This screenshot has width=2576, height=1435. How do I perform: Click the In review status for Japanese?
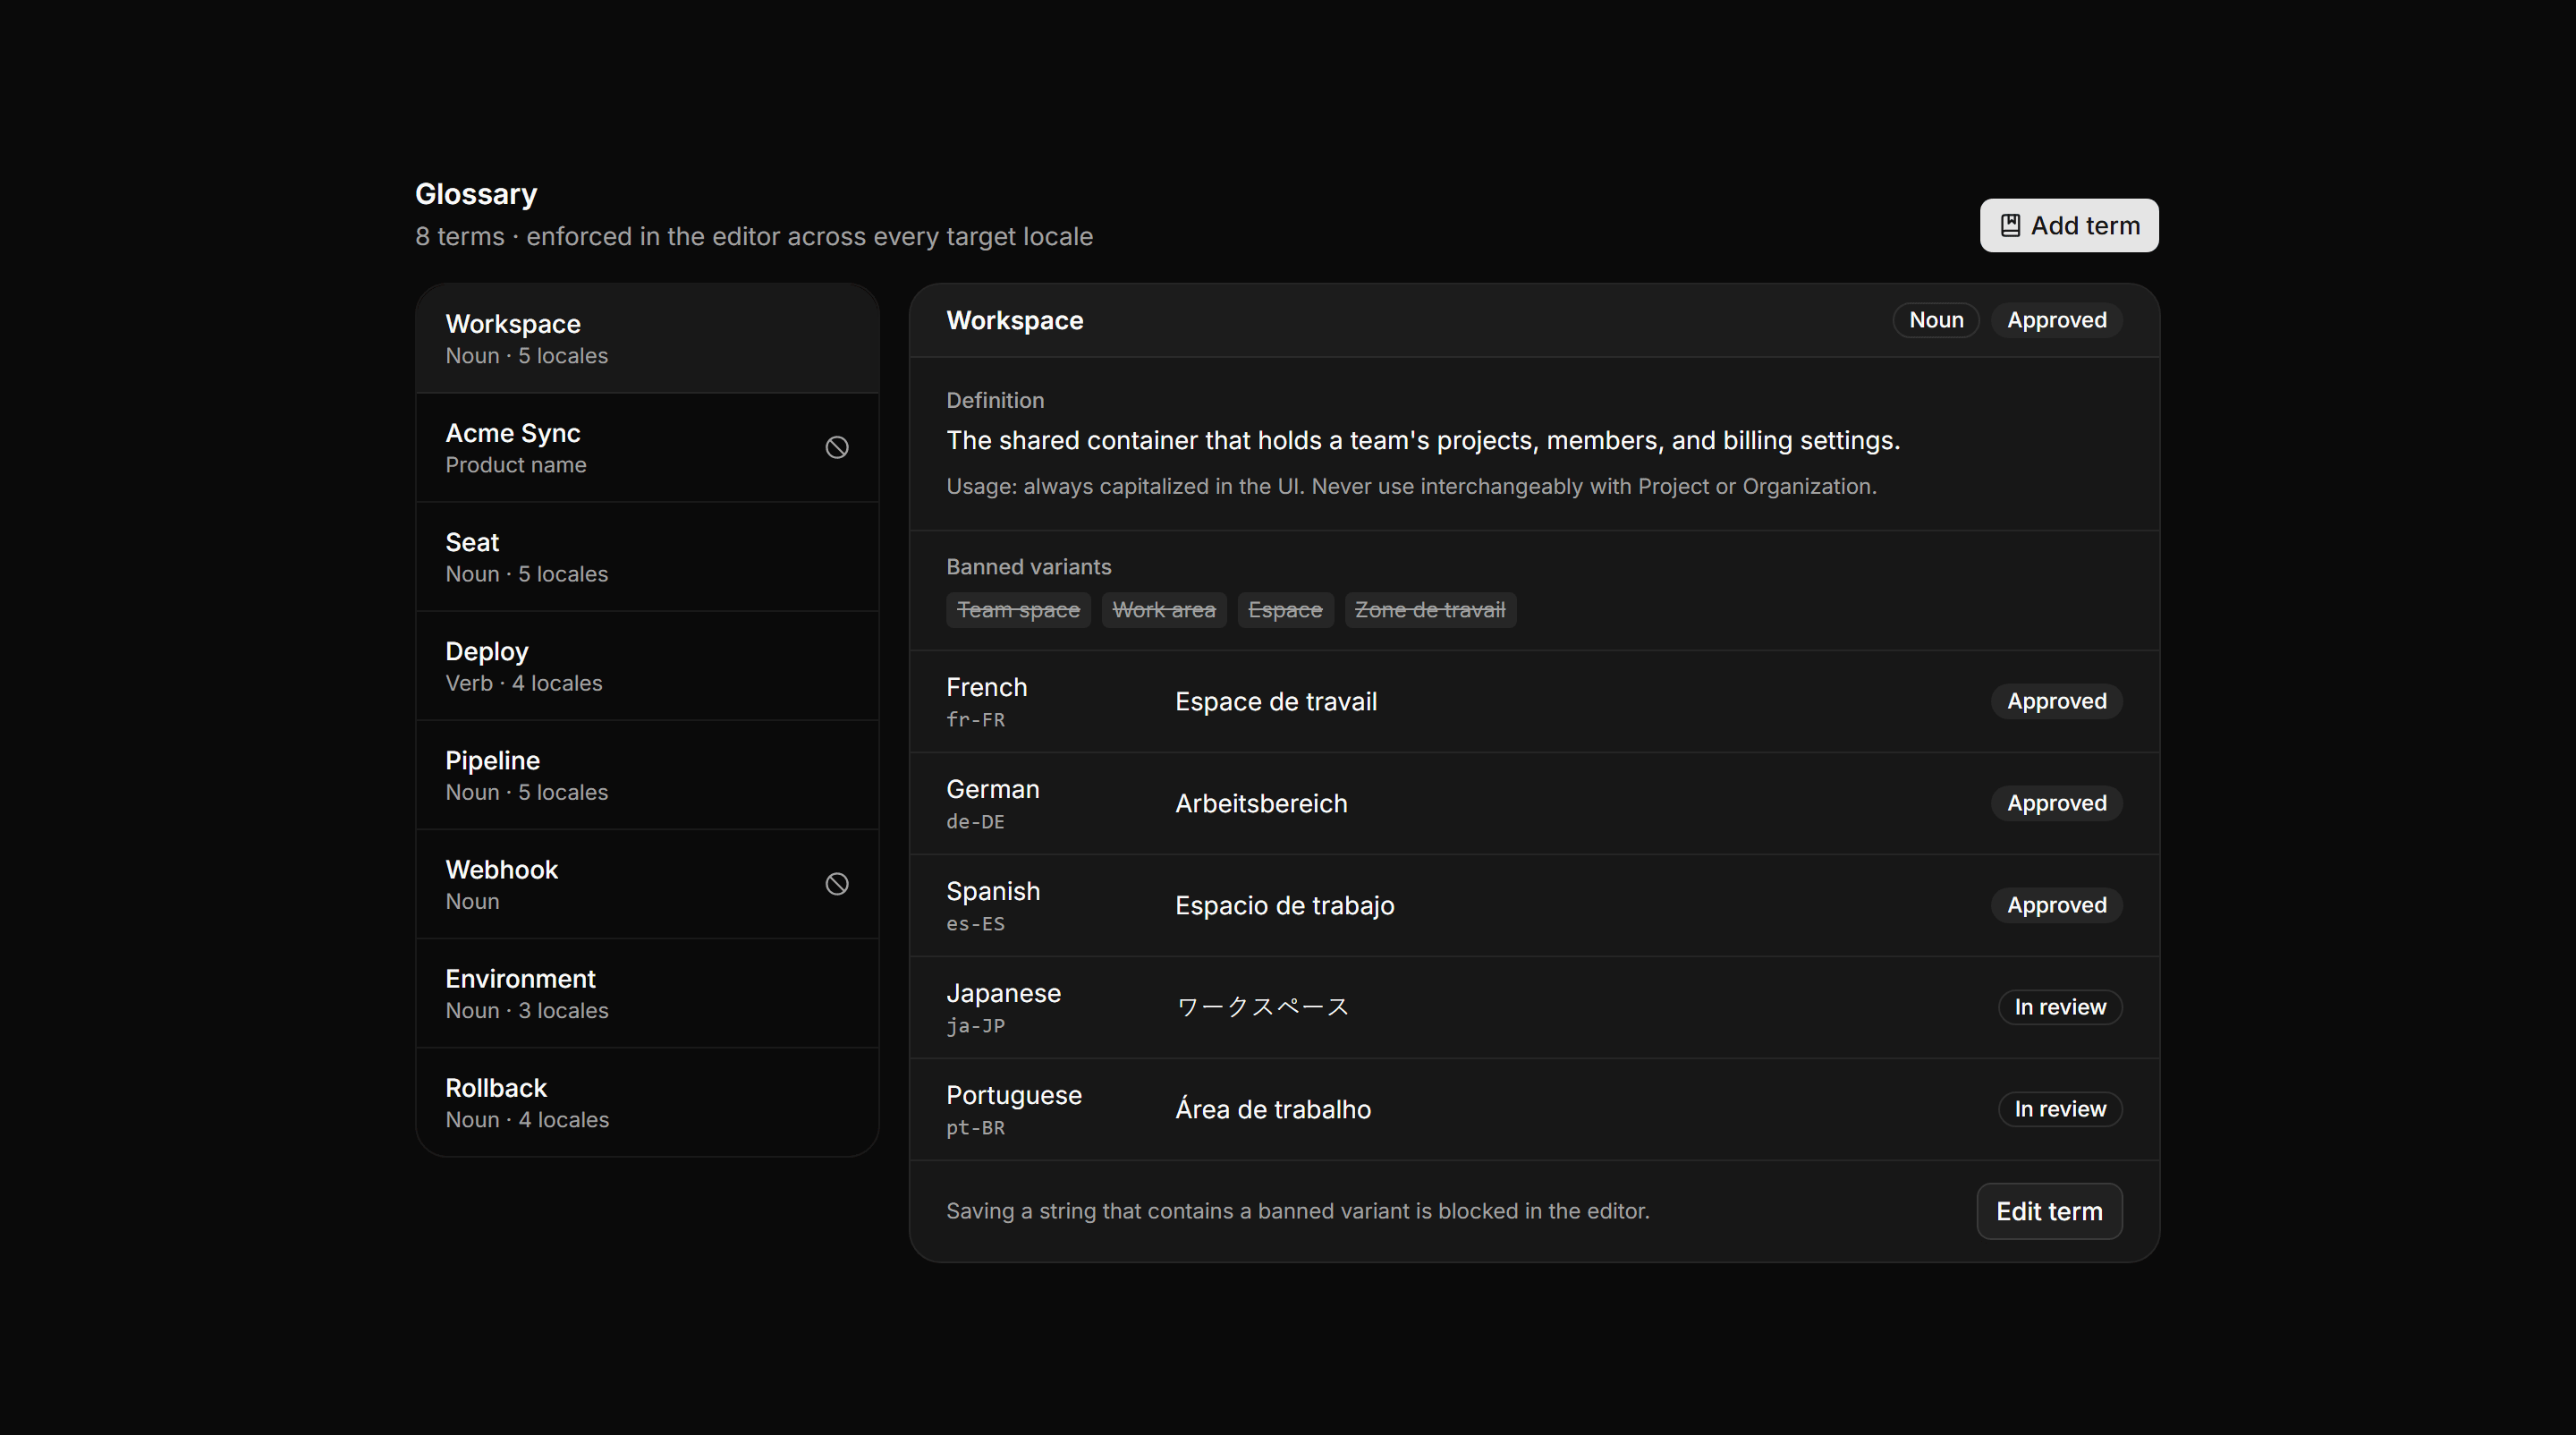(2060, 1007)
